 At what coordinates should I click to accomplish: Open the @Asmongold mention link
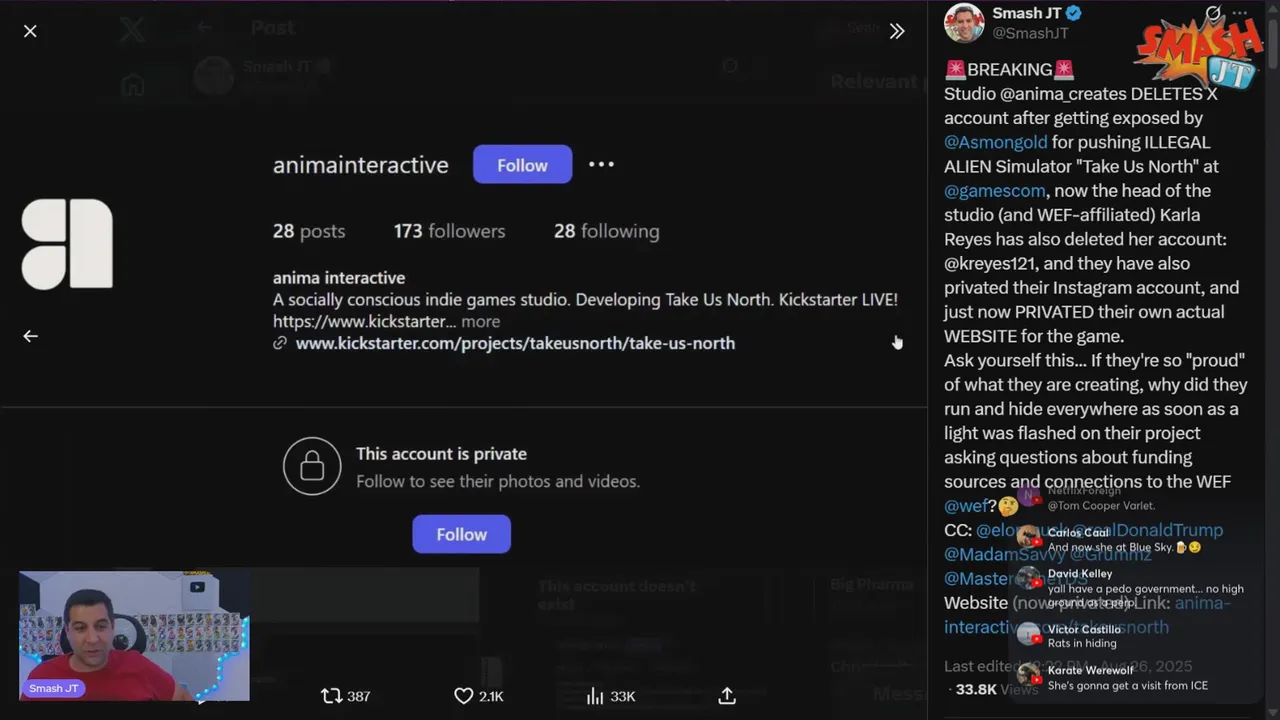pos(995,142)
